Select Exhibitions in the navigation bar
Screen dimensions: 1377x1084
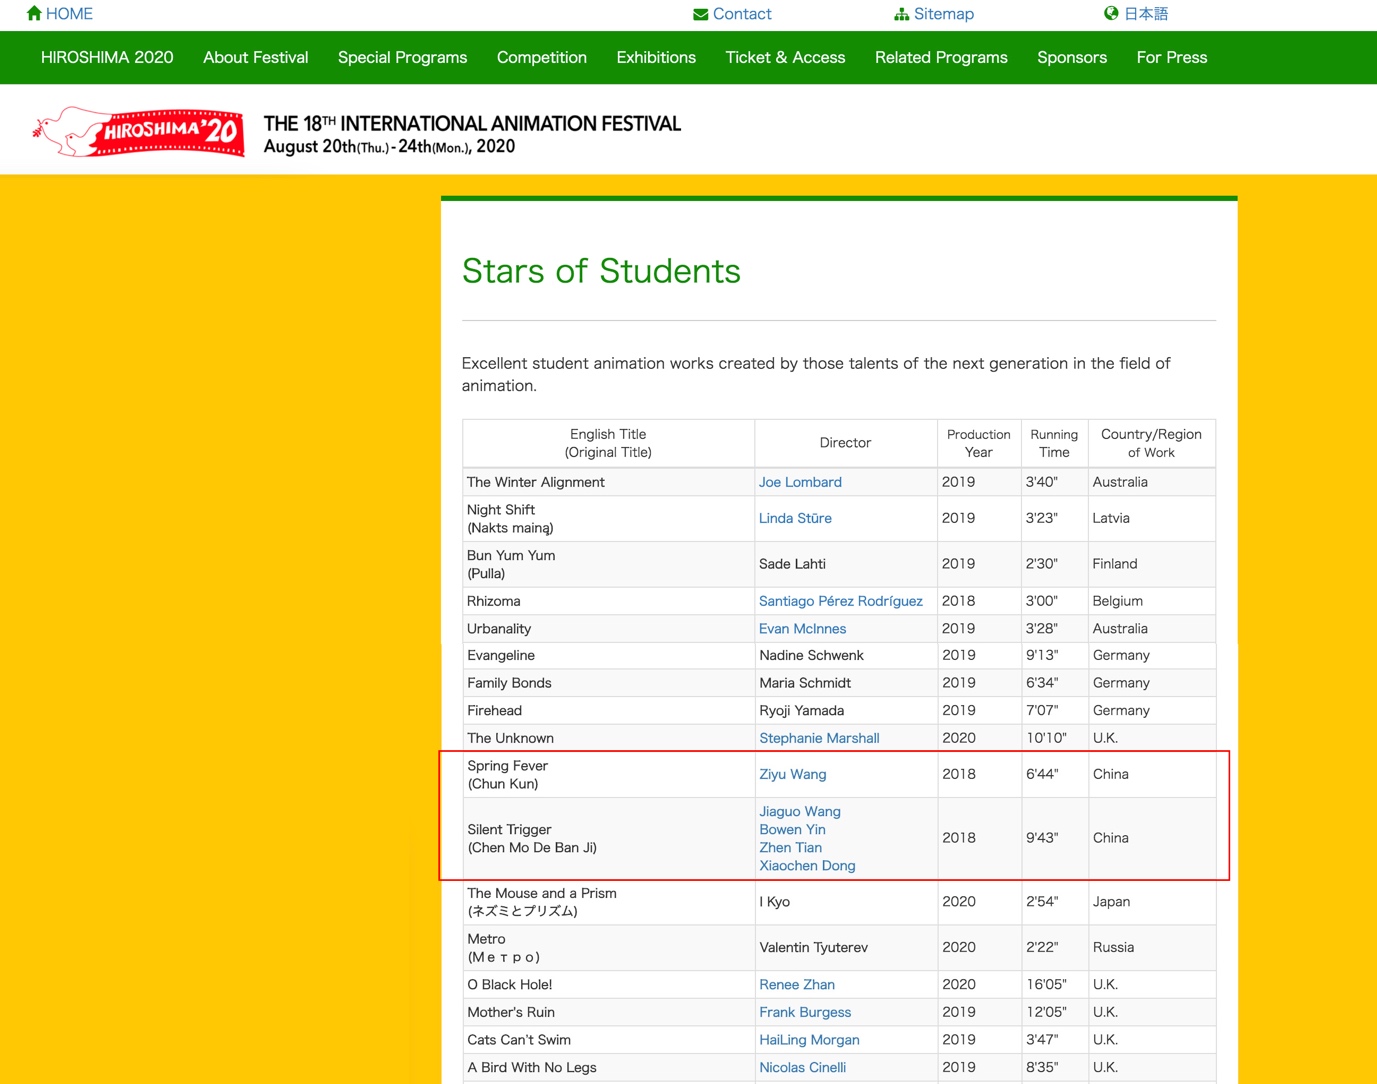tap(656, 58)
